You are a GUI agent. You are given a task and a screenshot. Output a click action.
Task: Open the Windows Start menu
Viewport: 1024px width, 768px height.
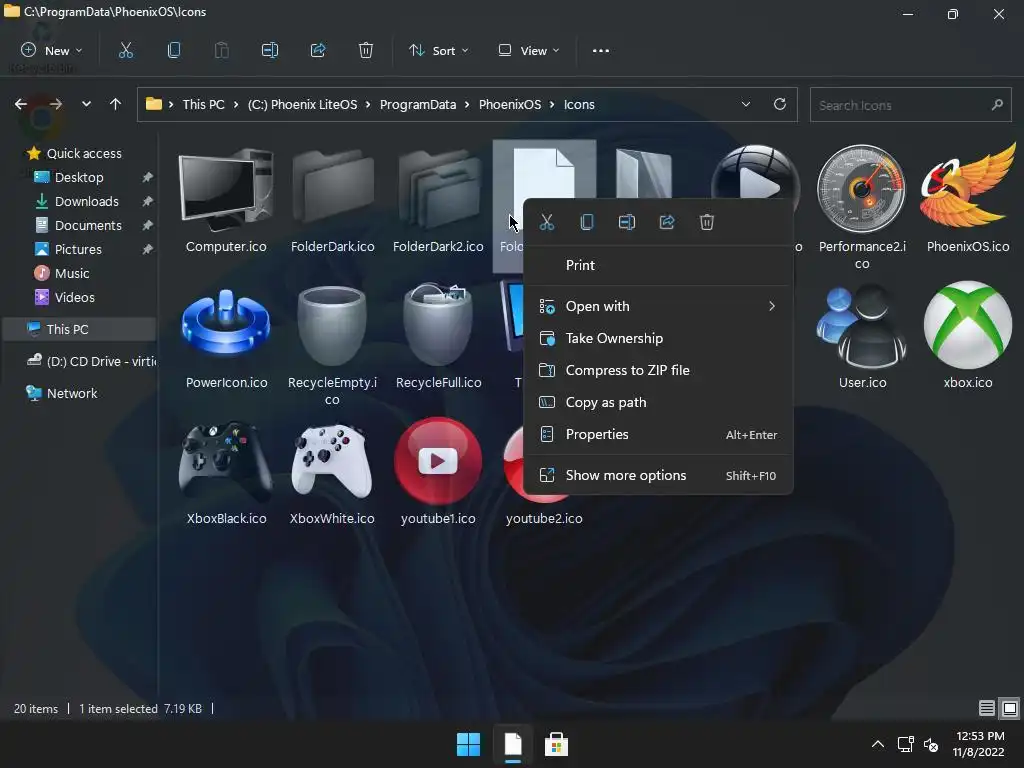468,744
